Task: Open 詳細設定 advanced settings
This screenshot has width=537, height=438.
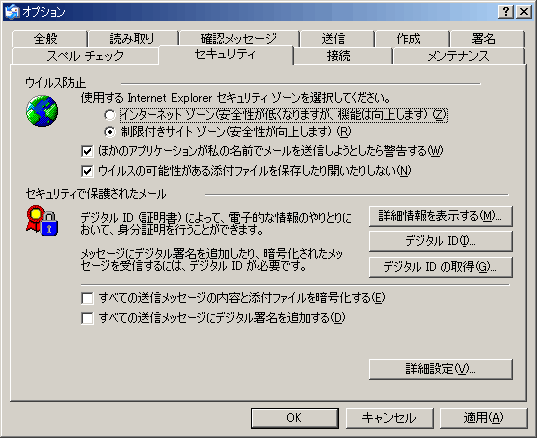Action: pyautogui.click(x=440, y=369)
